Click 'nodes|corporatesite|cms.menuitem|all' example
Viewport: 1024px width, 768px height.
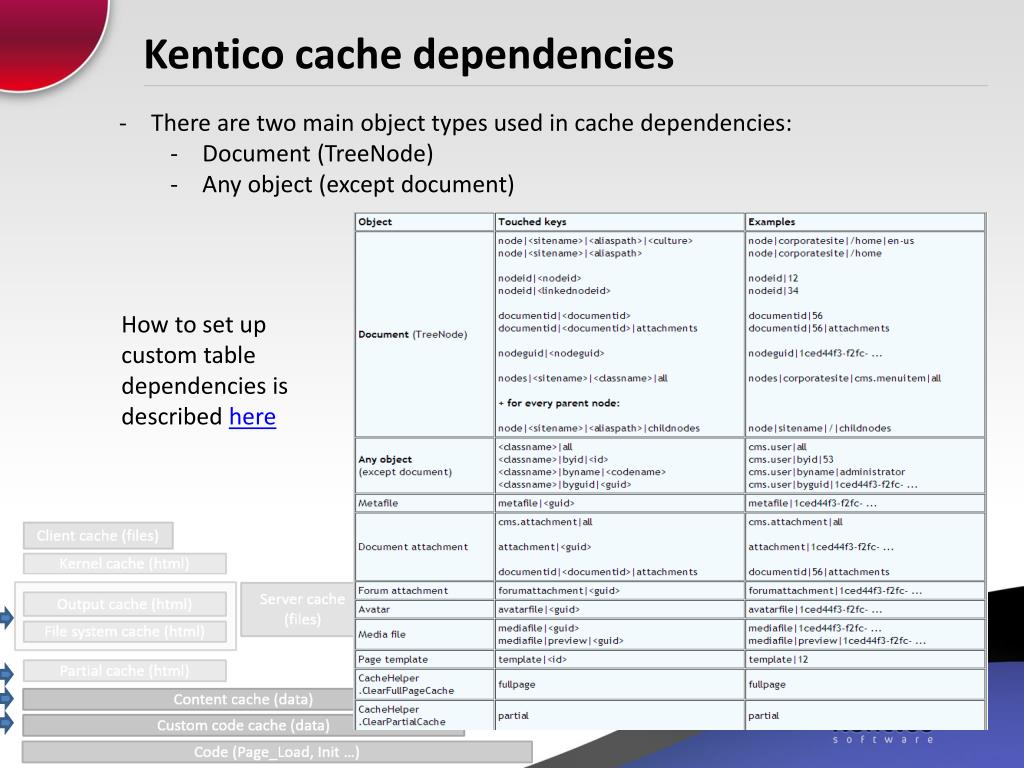pyautogui.click(x=844, y=378)
